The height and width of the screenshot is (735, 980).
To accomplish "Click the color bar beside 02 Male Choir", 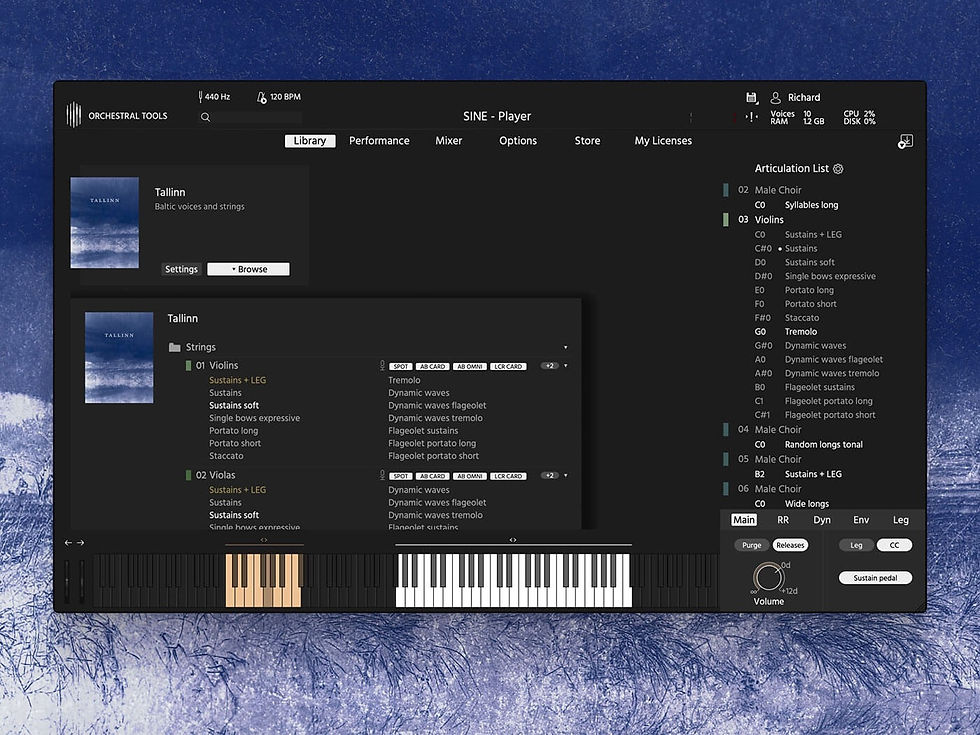I will click(x=726, y=190).
